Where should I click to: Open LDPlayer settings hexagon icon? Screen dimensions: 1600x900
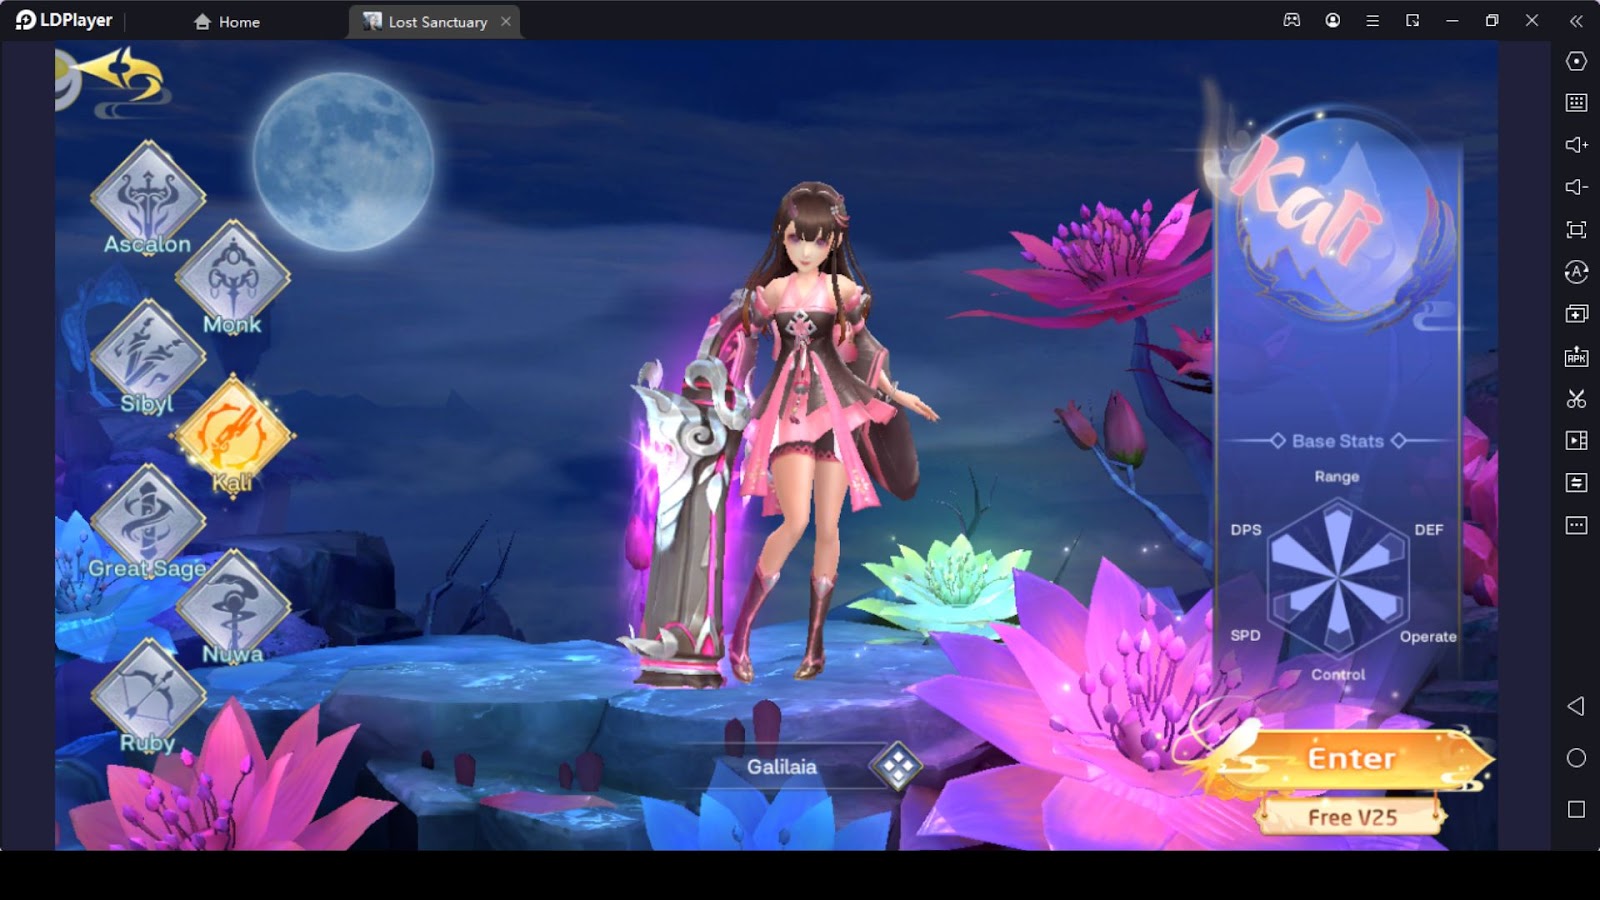1577,61
